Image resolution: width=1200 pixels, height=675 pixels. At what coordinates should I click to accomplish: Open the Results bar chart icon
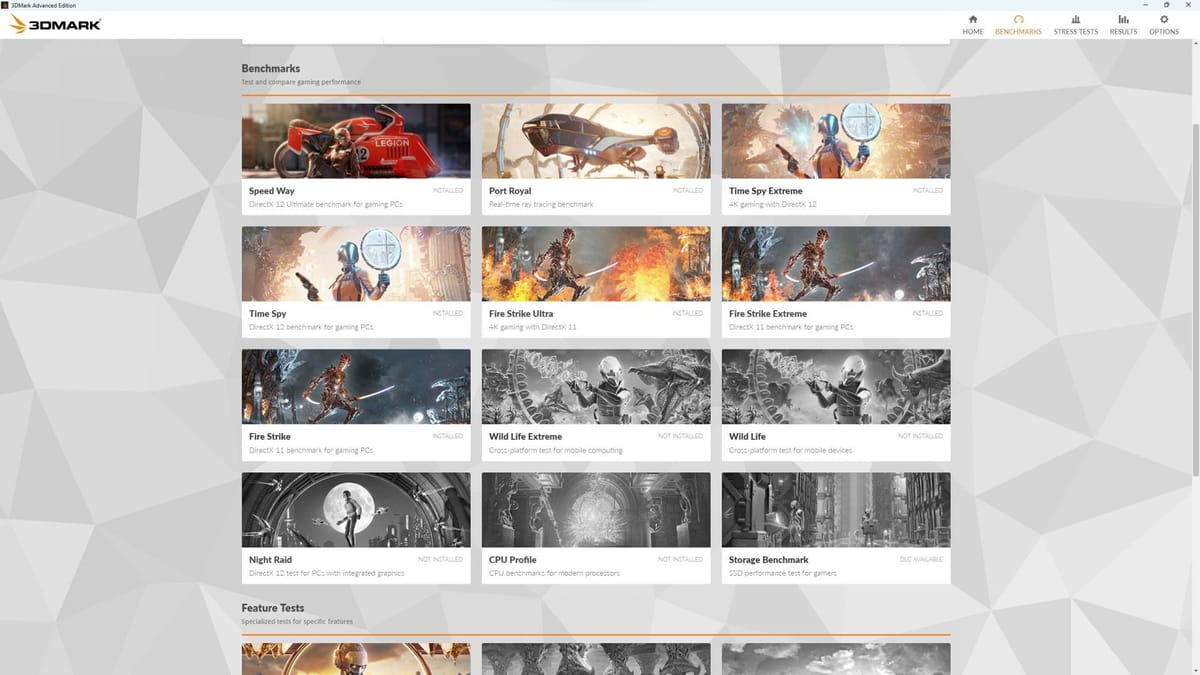1123,19
